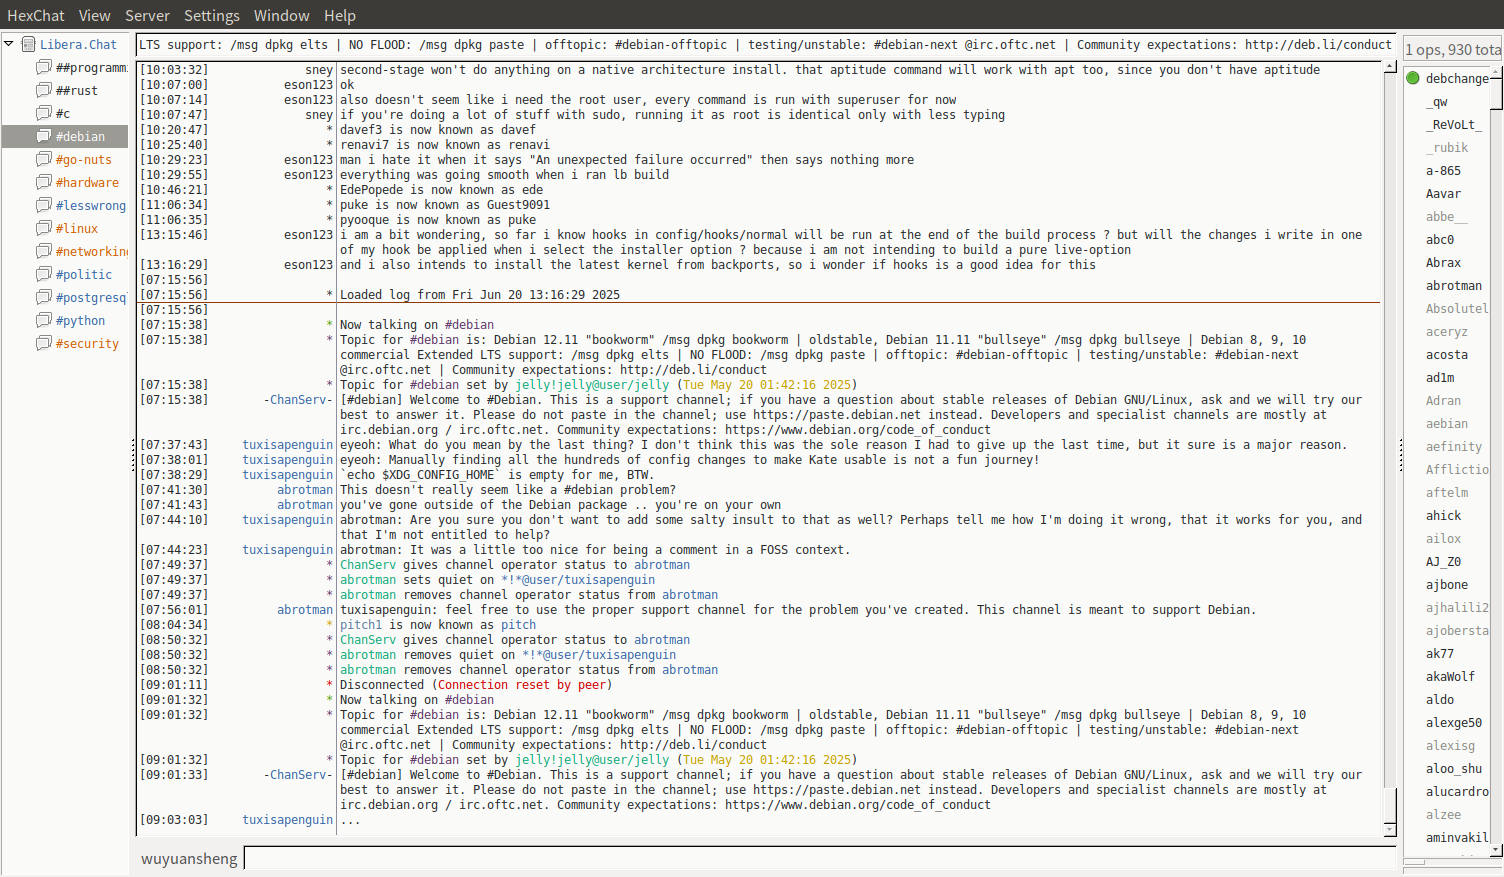Click the #hardware channel icon
1504x877 pixels.
click(44, 182)
